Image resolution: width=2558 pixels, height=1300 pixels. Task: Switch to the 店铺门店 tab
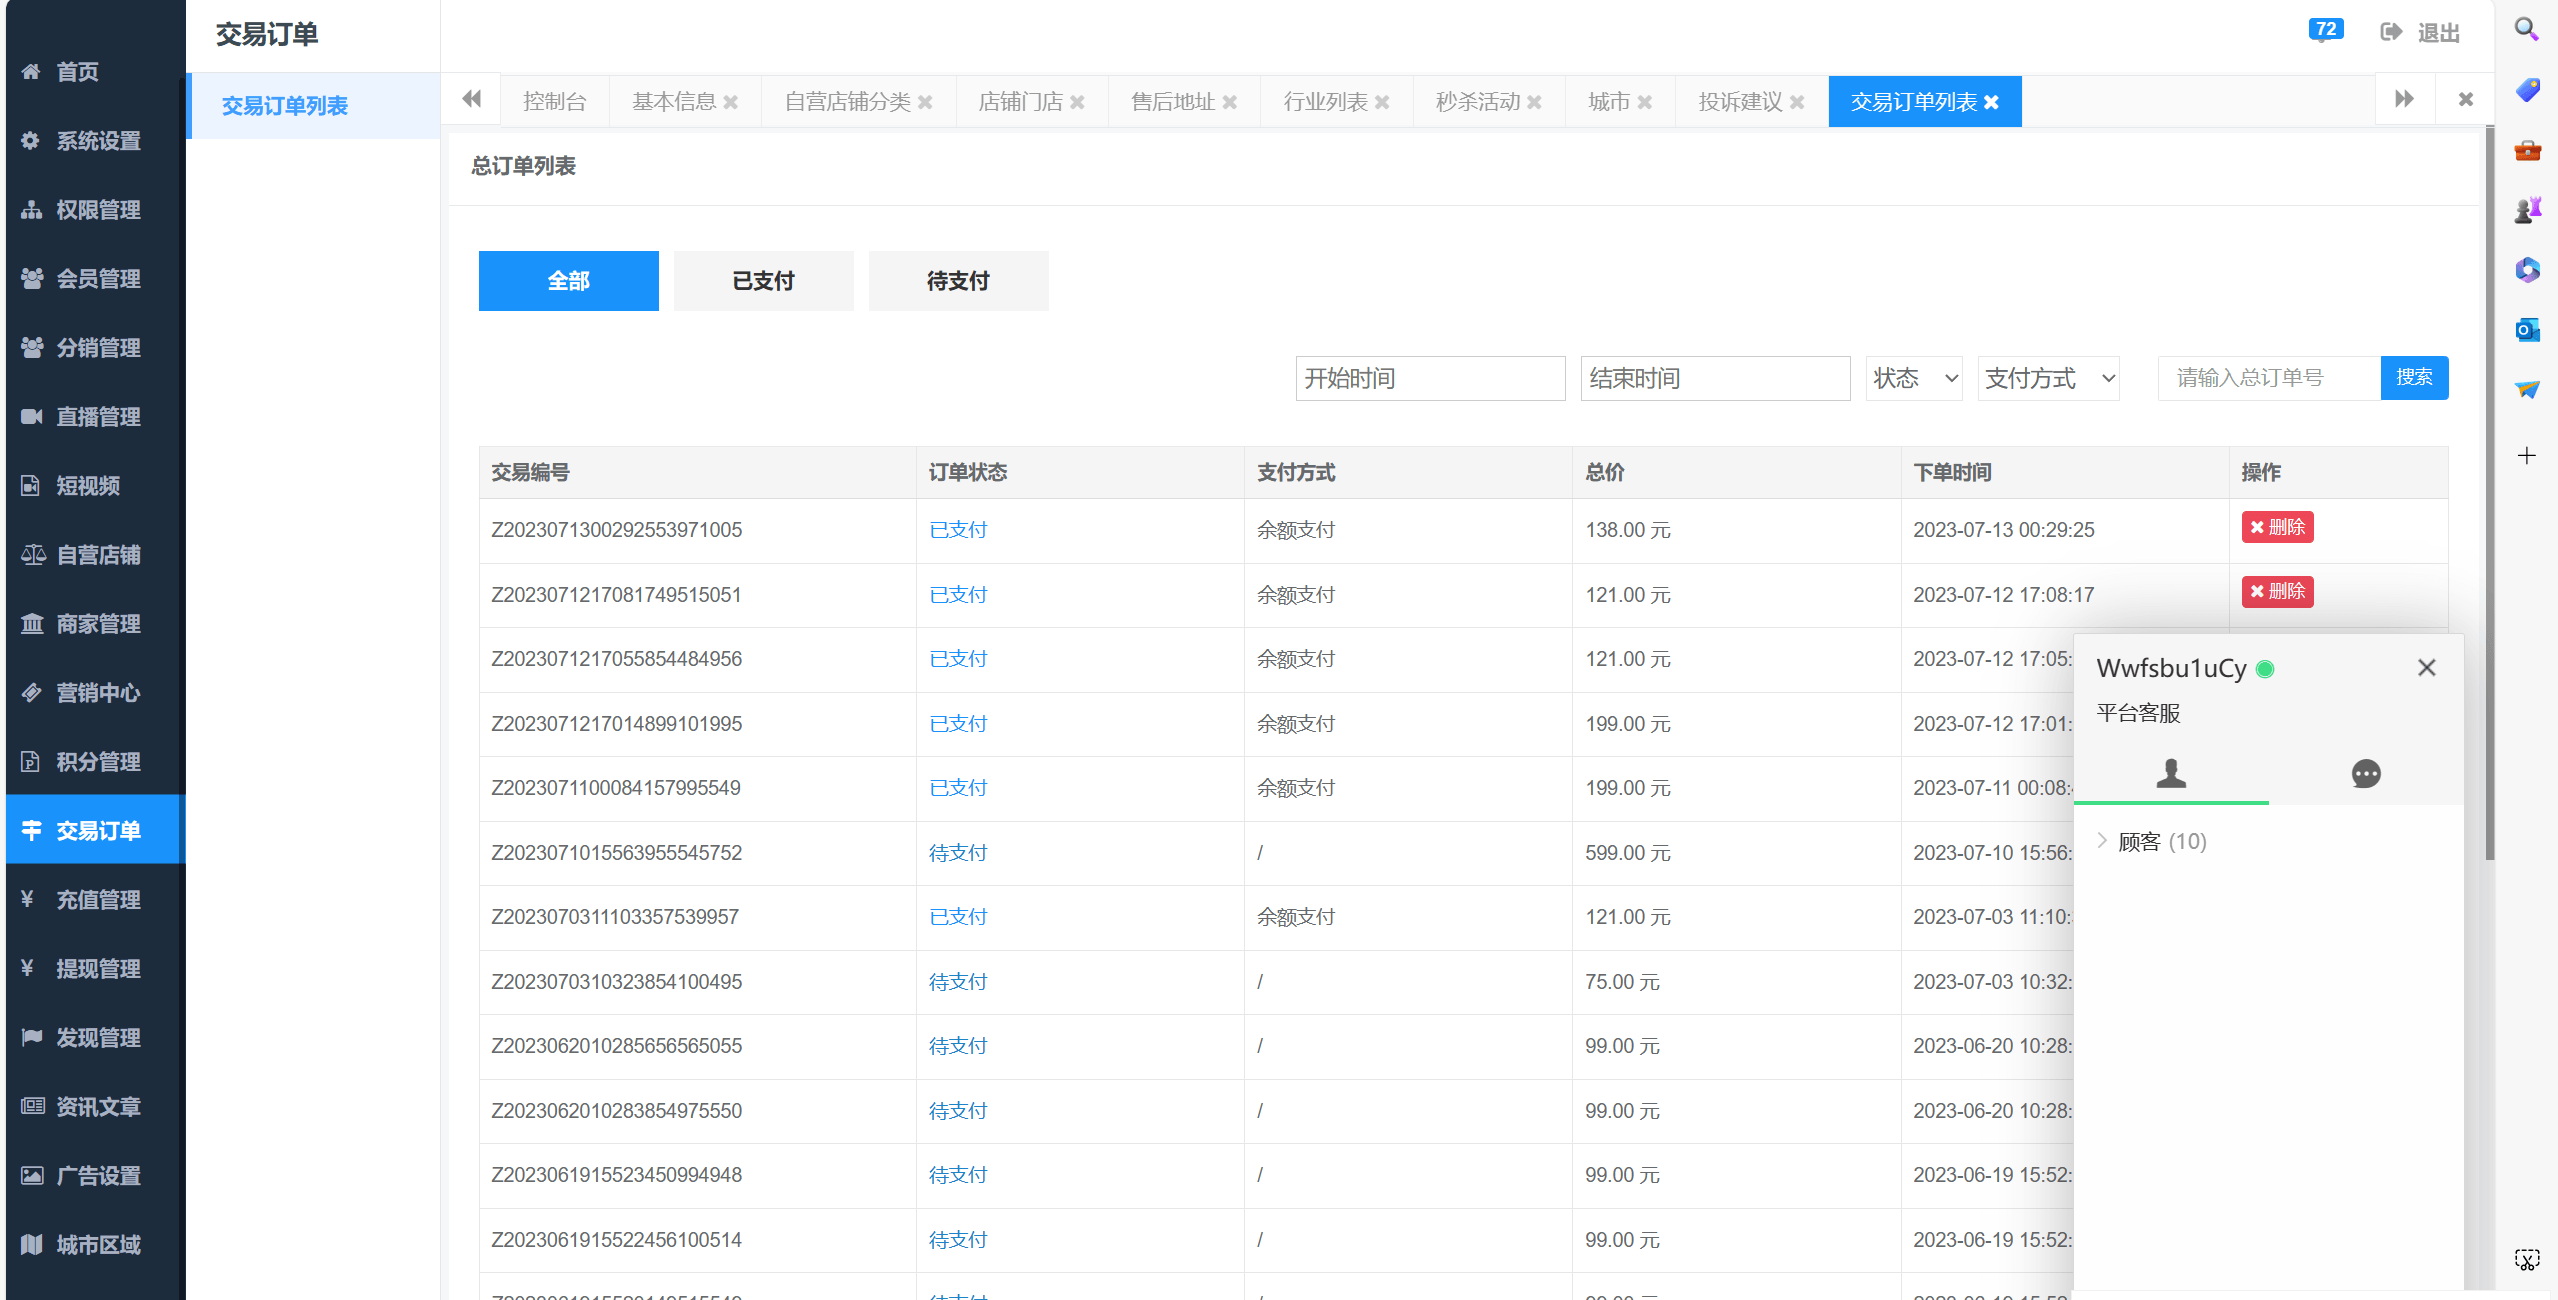point(1020,102)
